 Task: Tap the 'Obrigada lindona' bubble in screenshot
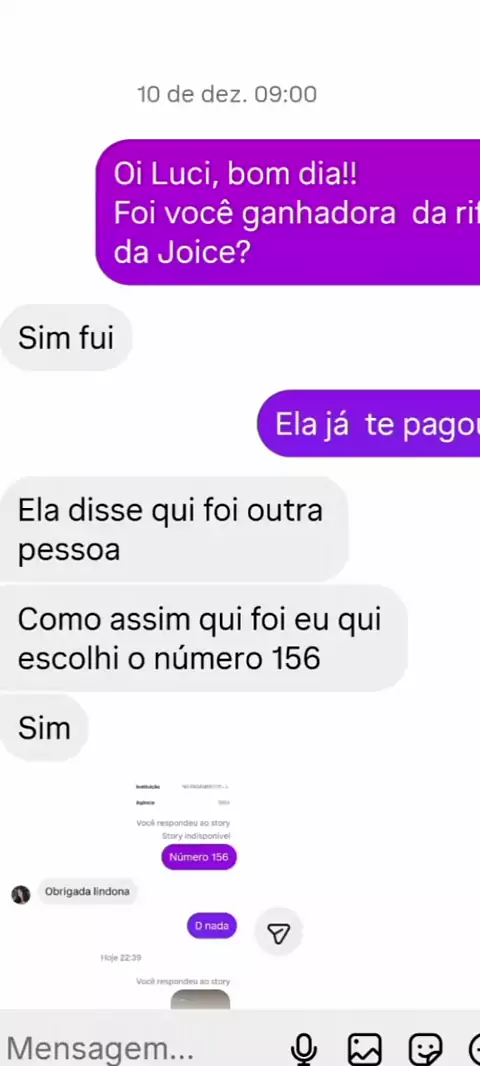87,891
